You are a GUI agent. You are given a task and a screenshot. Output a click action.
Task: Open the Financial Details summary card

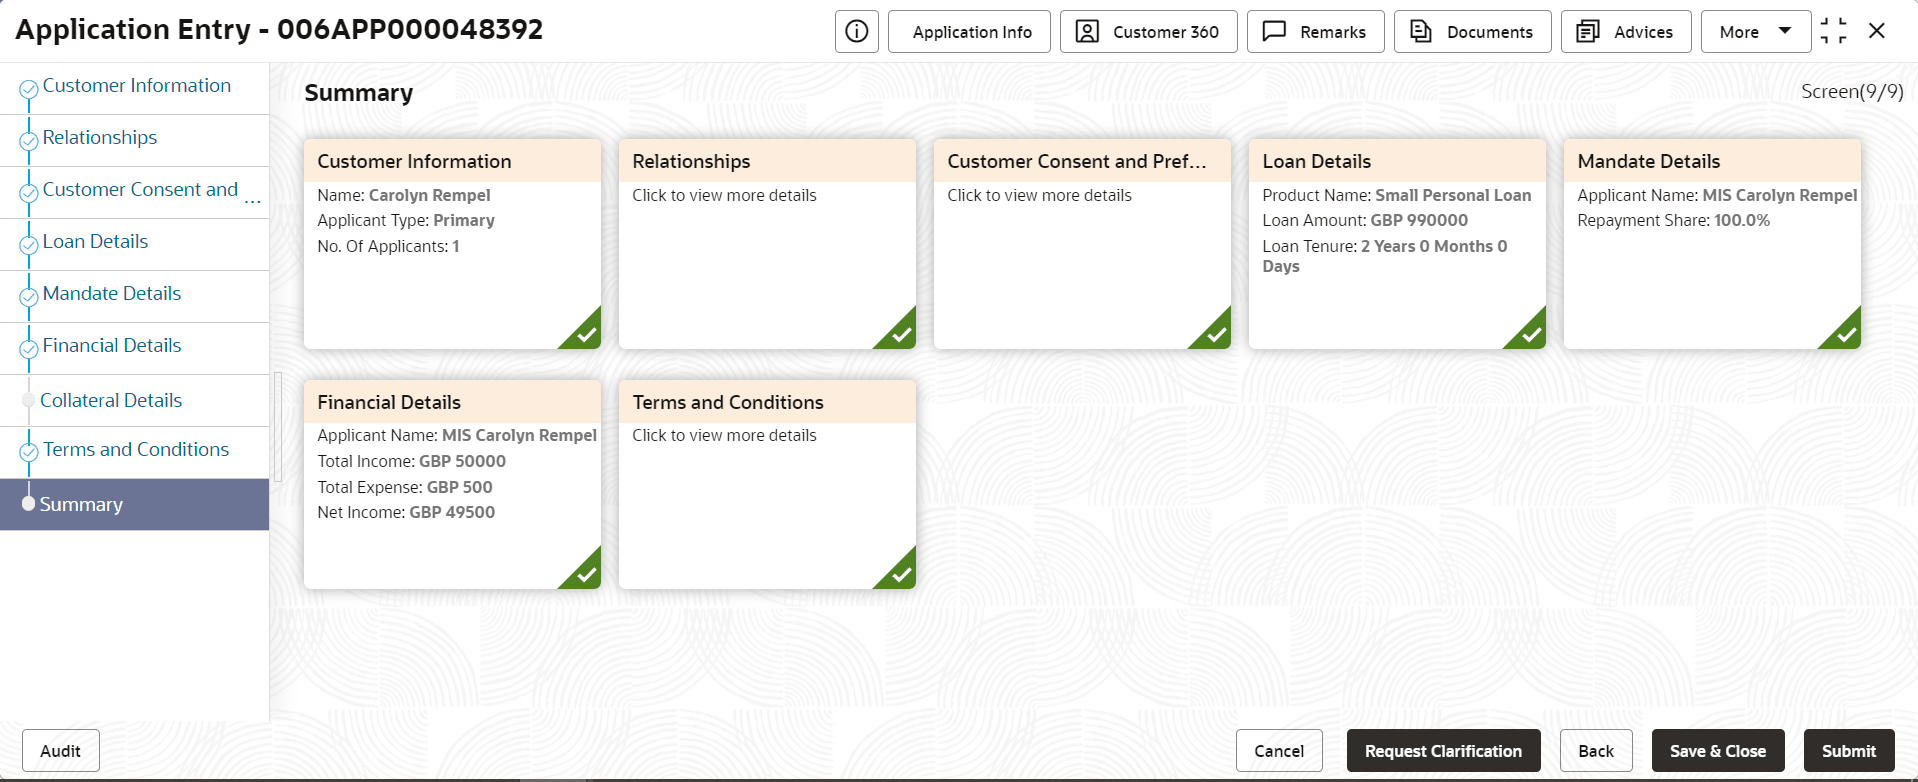[x=452, y=484]
